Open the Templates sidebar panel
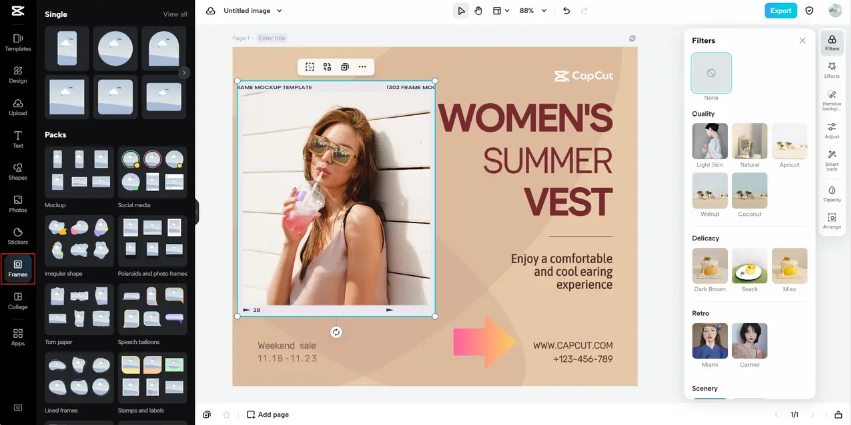This screenshot has width=851, height=425. [x=18, y=42]
